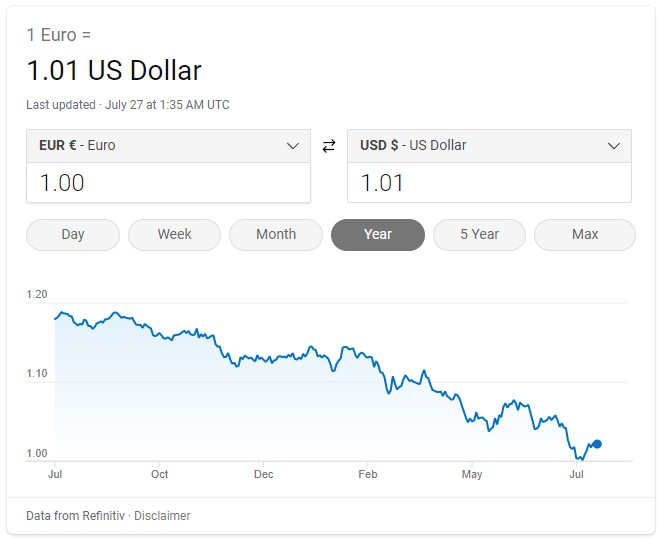The image size is (663, 538).
Task: Open the Disclaimer link
Action: (x=162, y=516)
